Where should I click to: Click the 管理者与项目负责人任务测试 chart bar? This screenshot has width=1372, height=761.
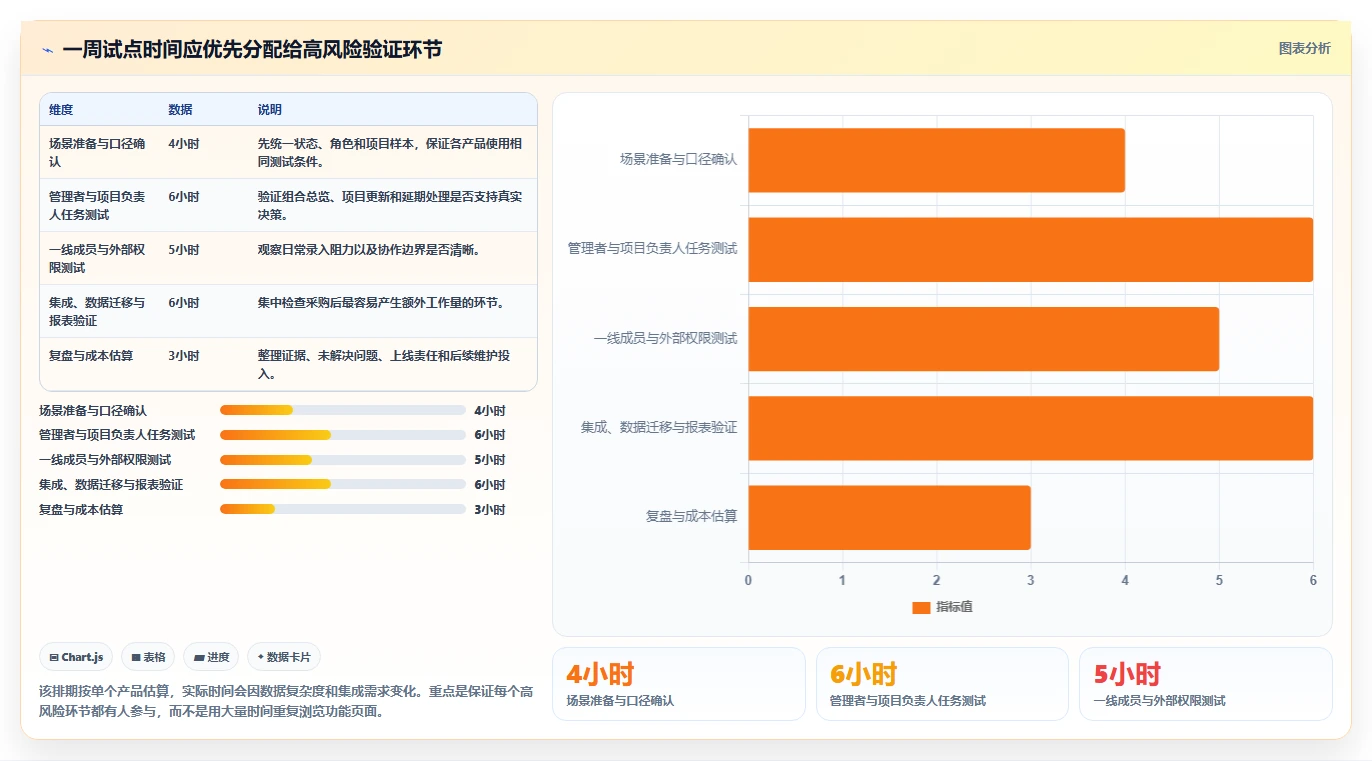pos(1030,249)
